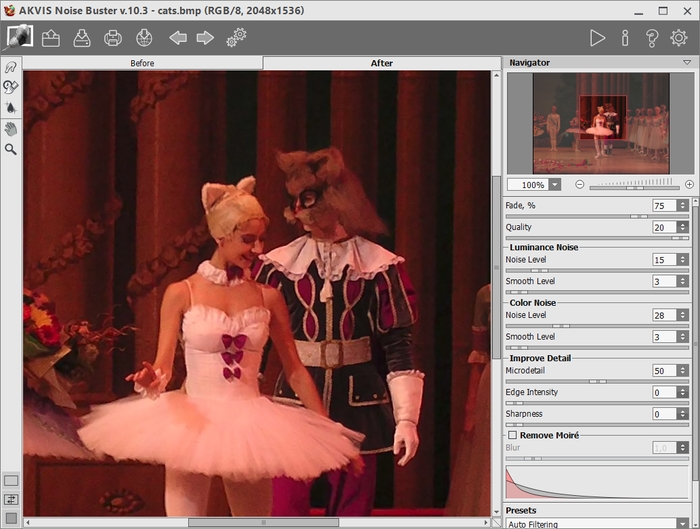Click the Luminance Noise section label
This screenshot has height=529, width=700.
pos(544,247)
